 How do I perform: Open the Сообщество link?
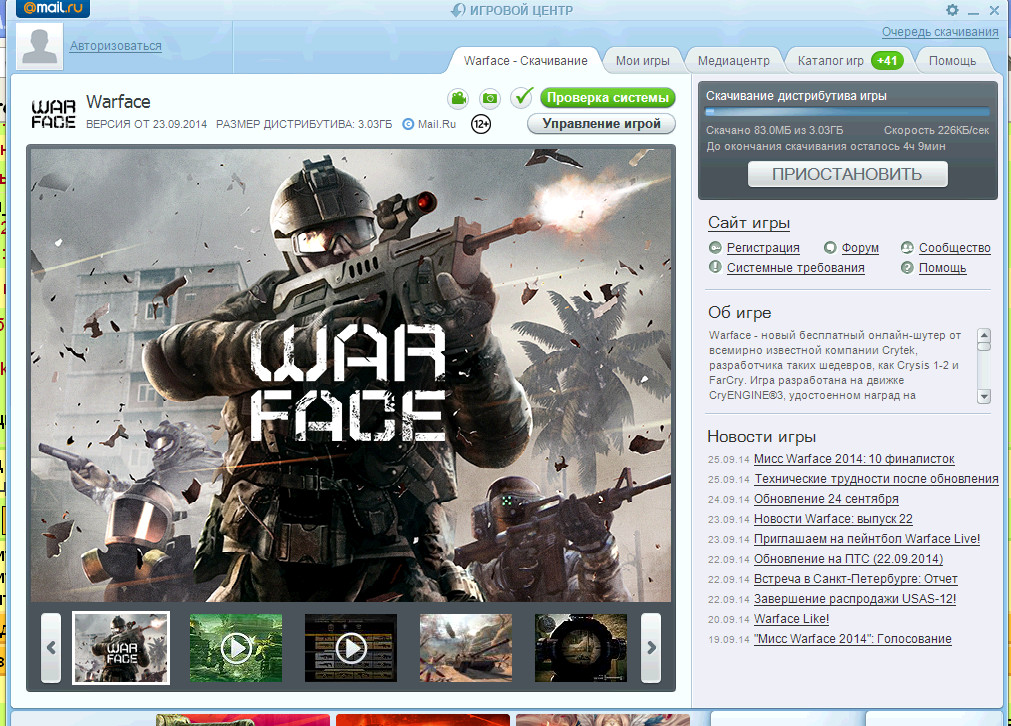pyautogui.click(x=954, y=248)
